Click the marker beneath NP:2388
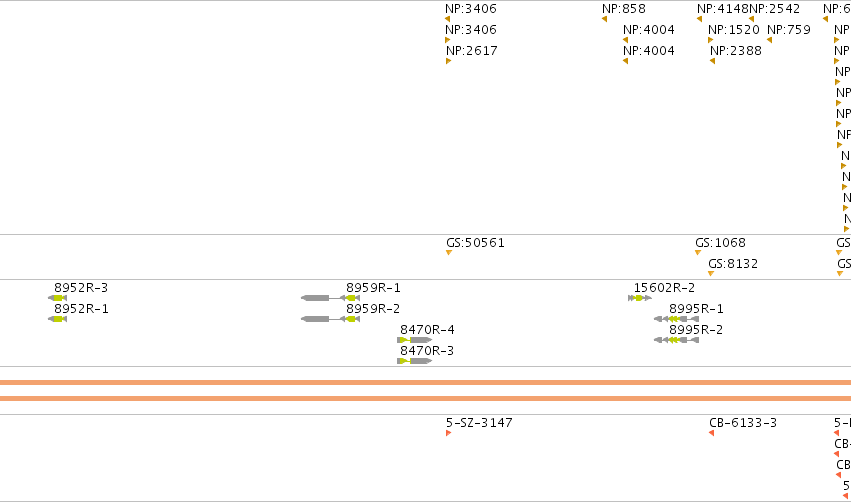Viewport: 851px width, 502px height. tap(713, 61)
